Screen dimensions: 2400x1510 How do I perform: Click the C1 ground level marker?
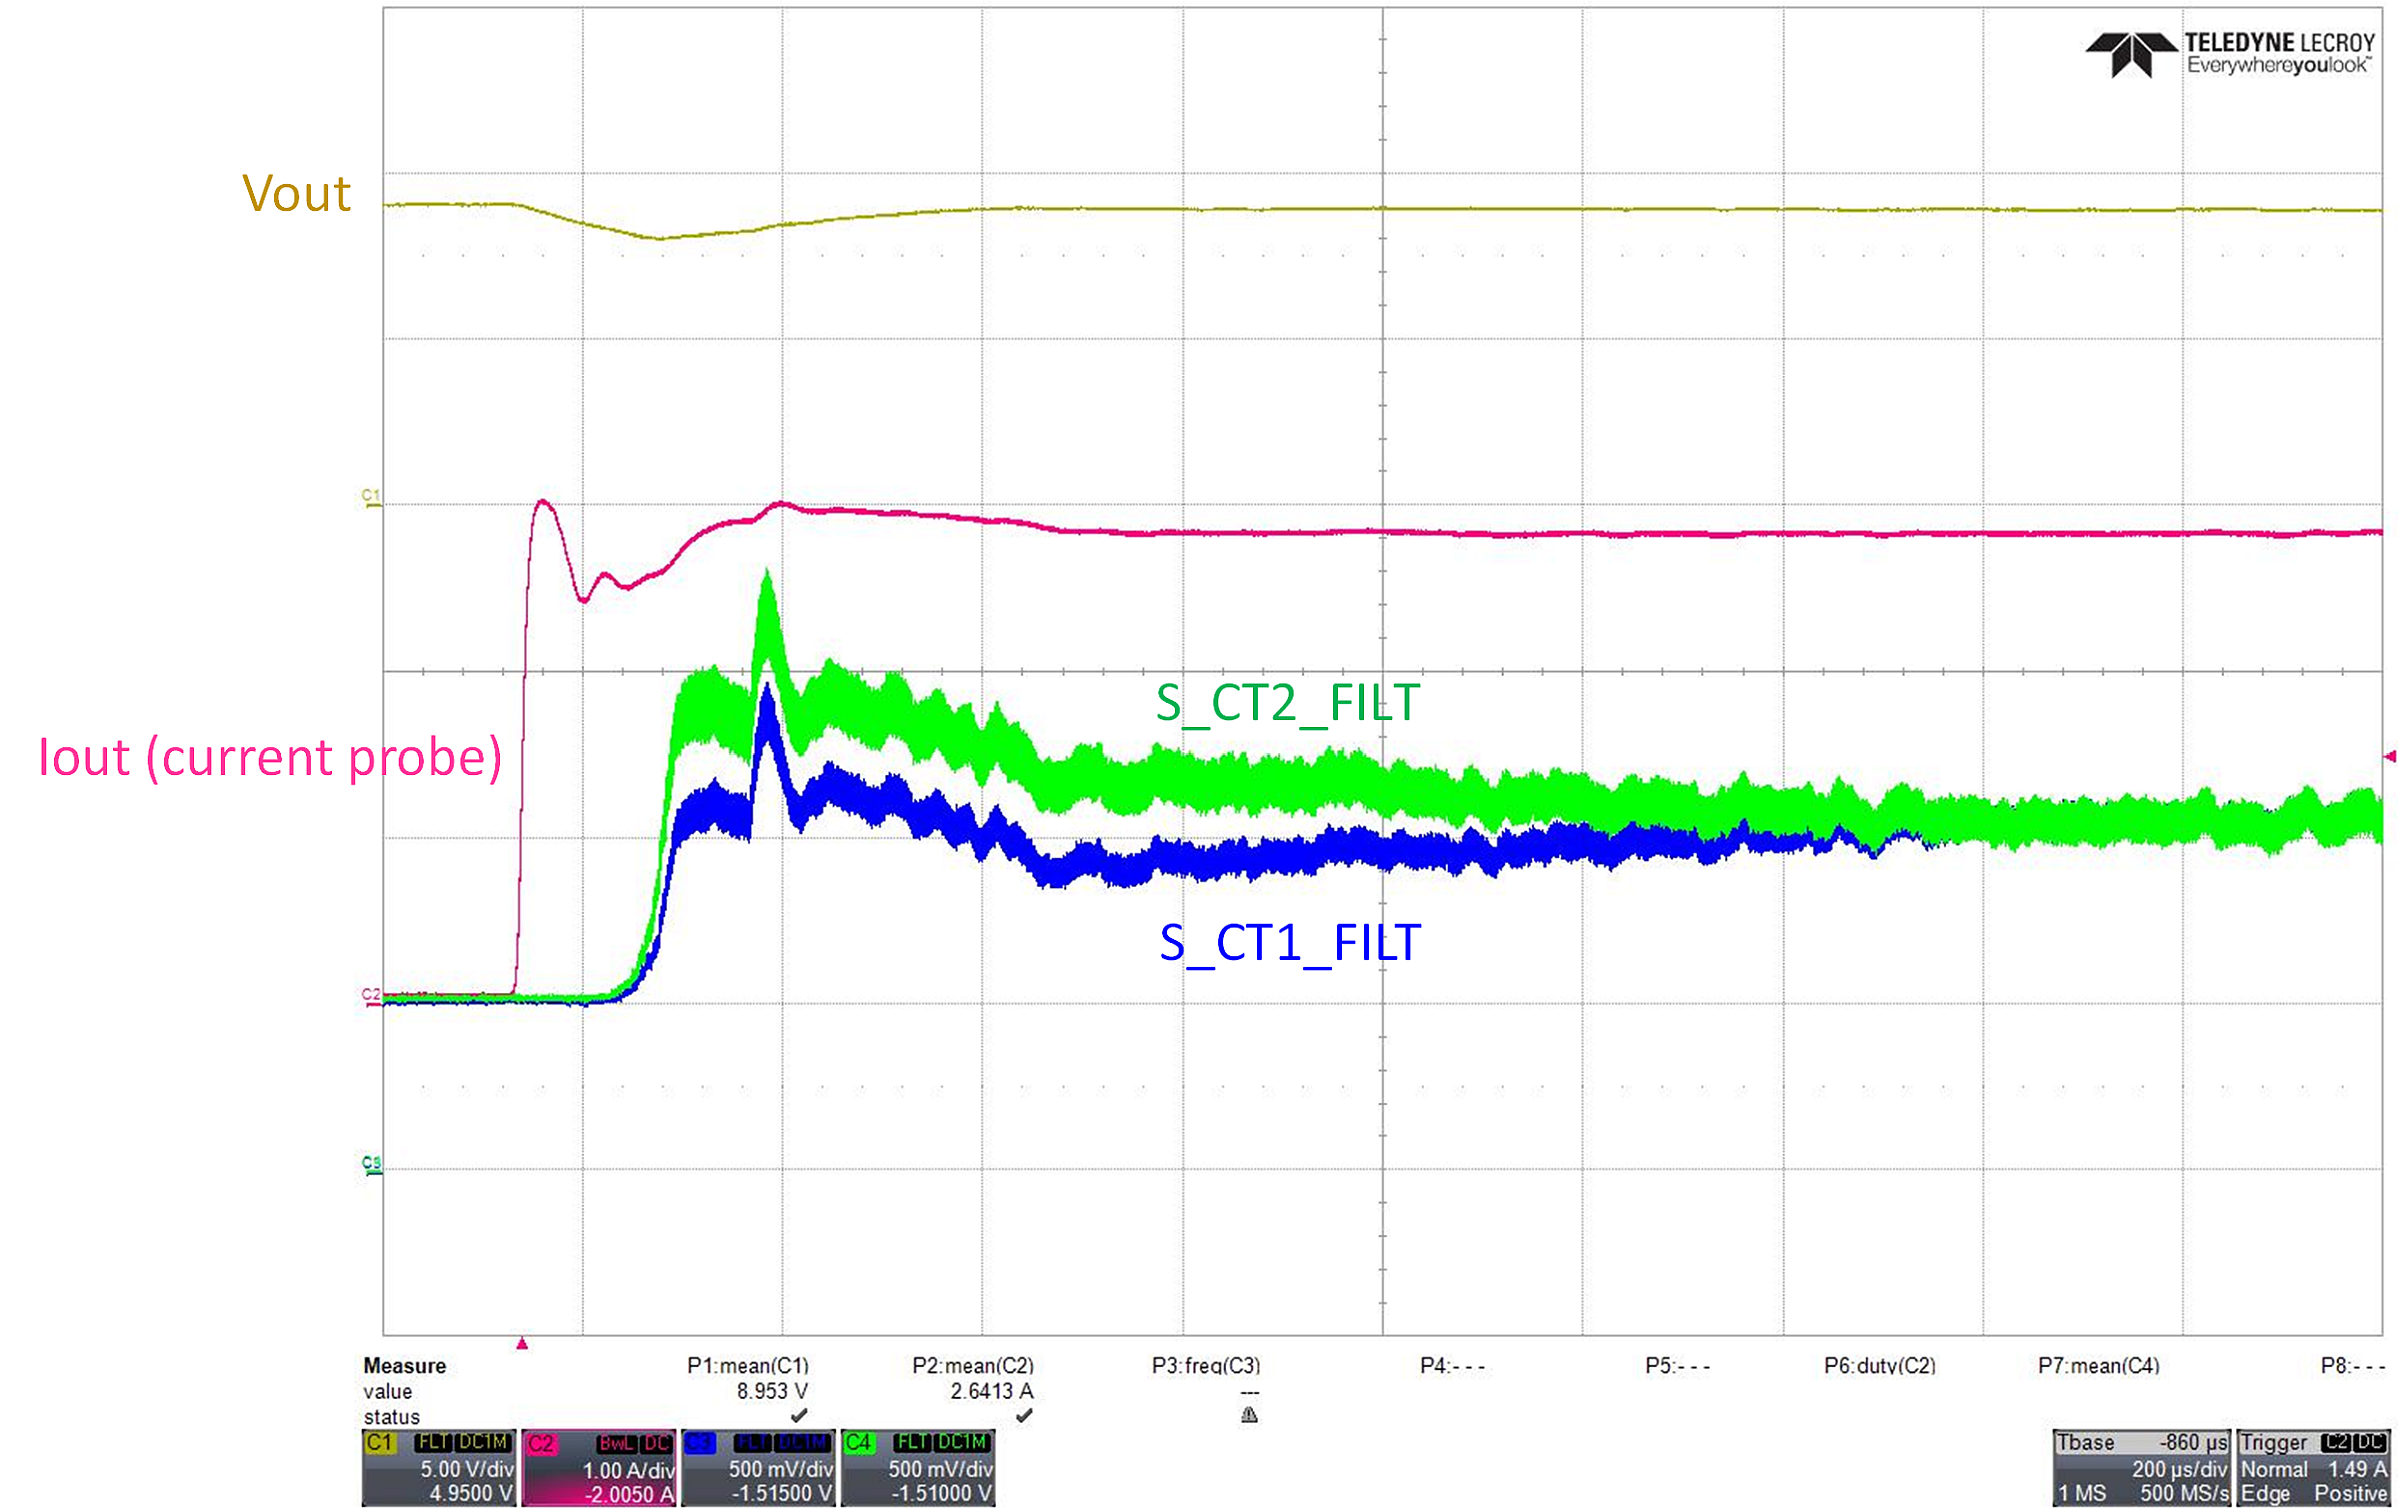(x=371, y=497)
